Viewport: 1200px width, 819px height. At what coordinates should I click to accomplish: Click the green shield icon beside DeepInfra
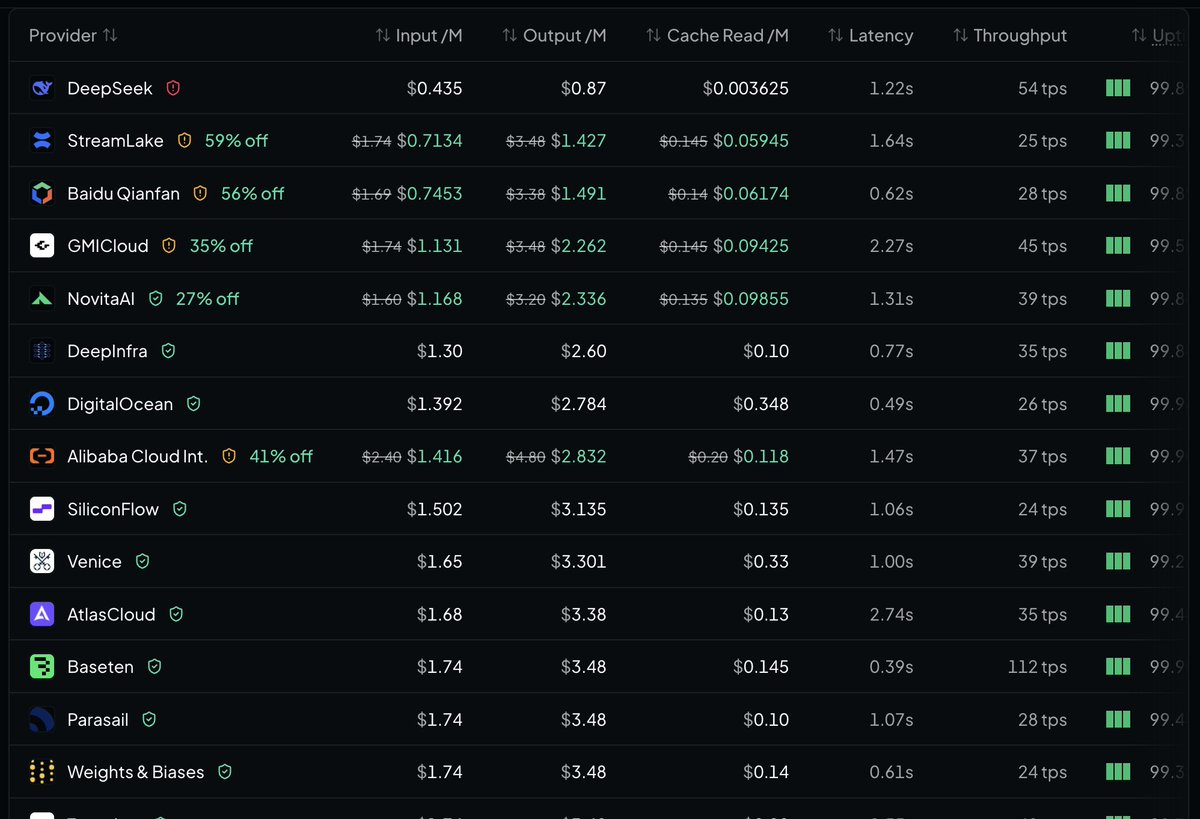coord(168,351)
